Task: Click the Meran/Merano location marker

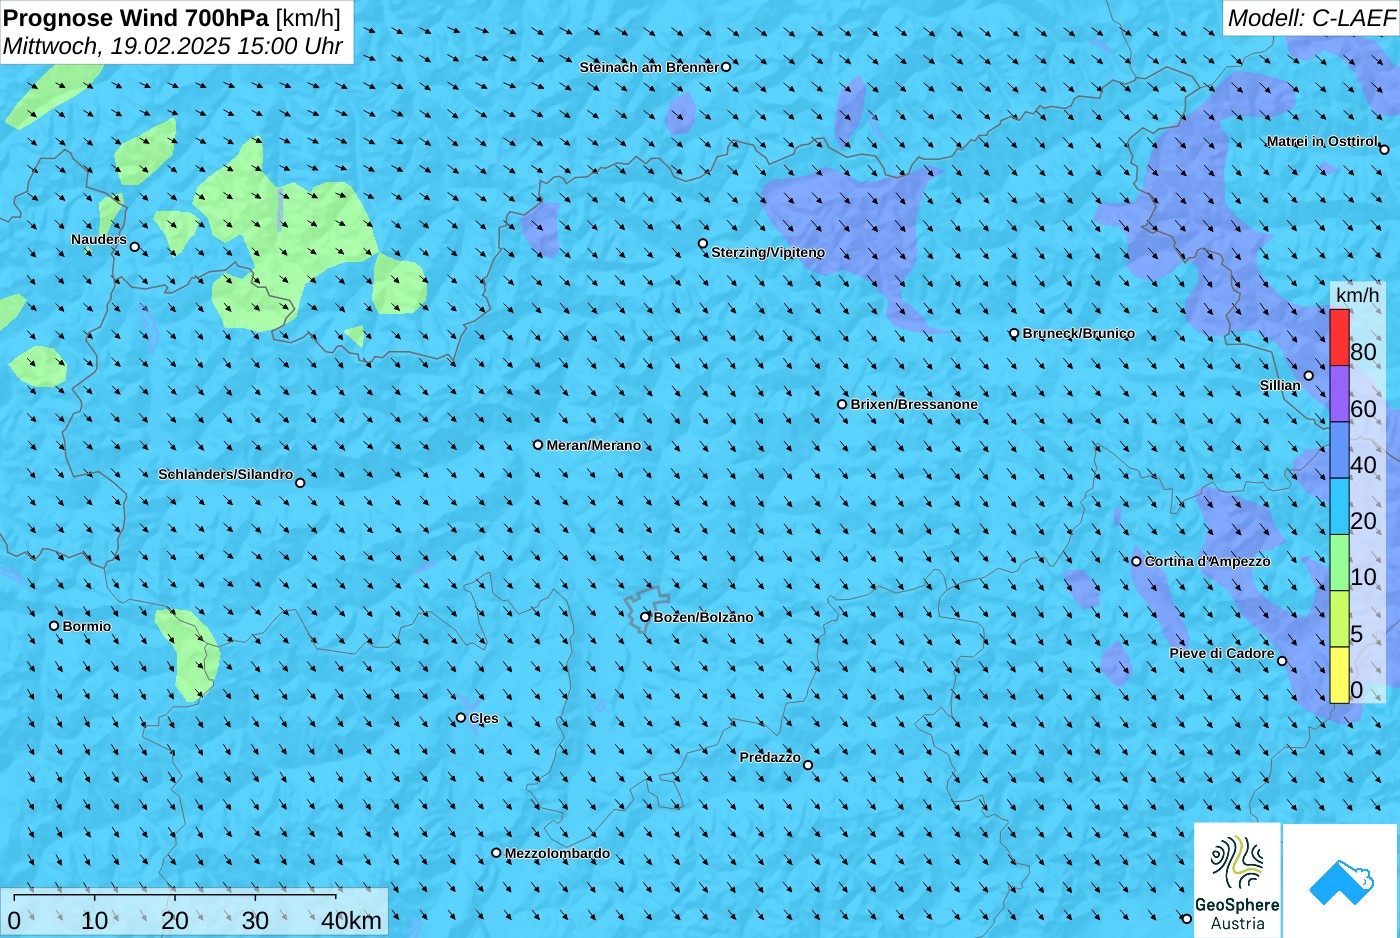Action: tap(538, 445)
